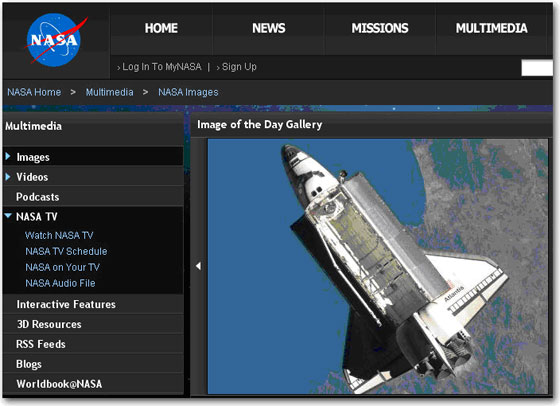Go to NASA Images breadcrumb link
560x406 pixels.
pyautogui.click(x=188, y=92)
